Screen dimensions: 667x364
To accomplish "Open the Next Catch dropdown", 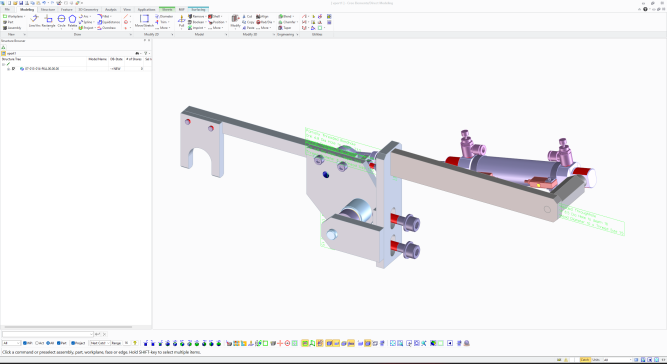I will (x=100, y=343).
